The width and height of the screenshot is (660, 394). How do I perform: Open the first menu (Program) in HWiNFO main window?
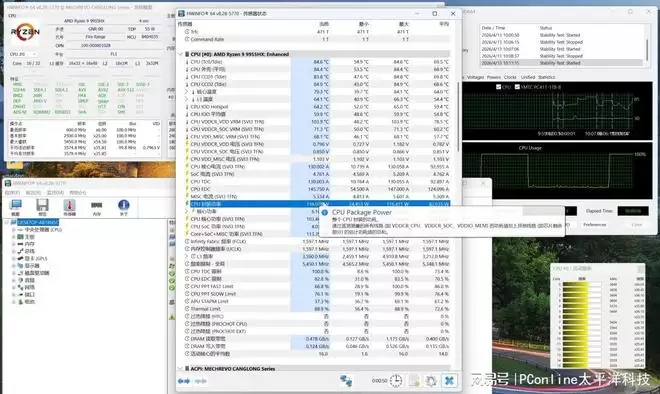tap(12, 193)
